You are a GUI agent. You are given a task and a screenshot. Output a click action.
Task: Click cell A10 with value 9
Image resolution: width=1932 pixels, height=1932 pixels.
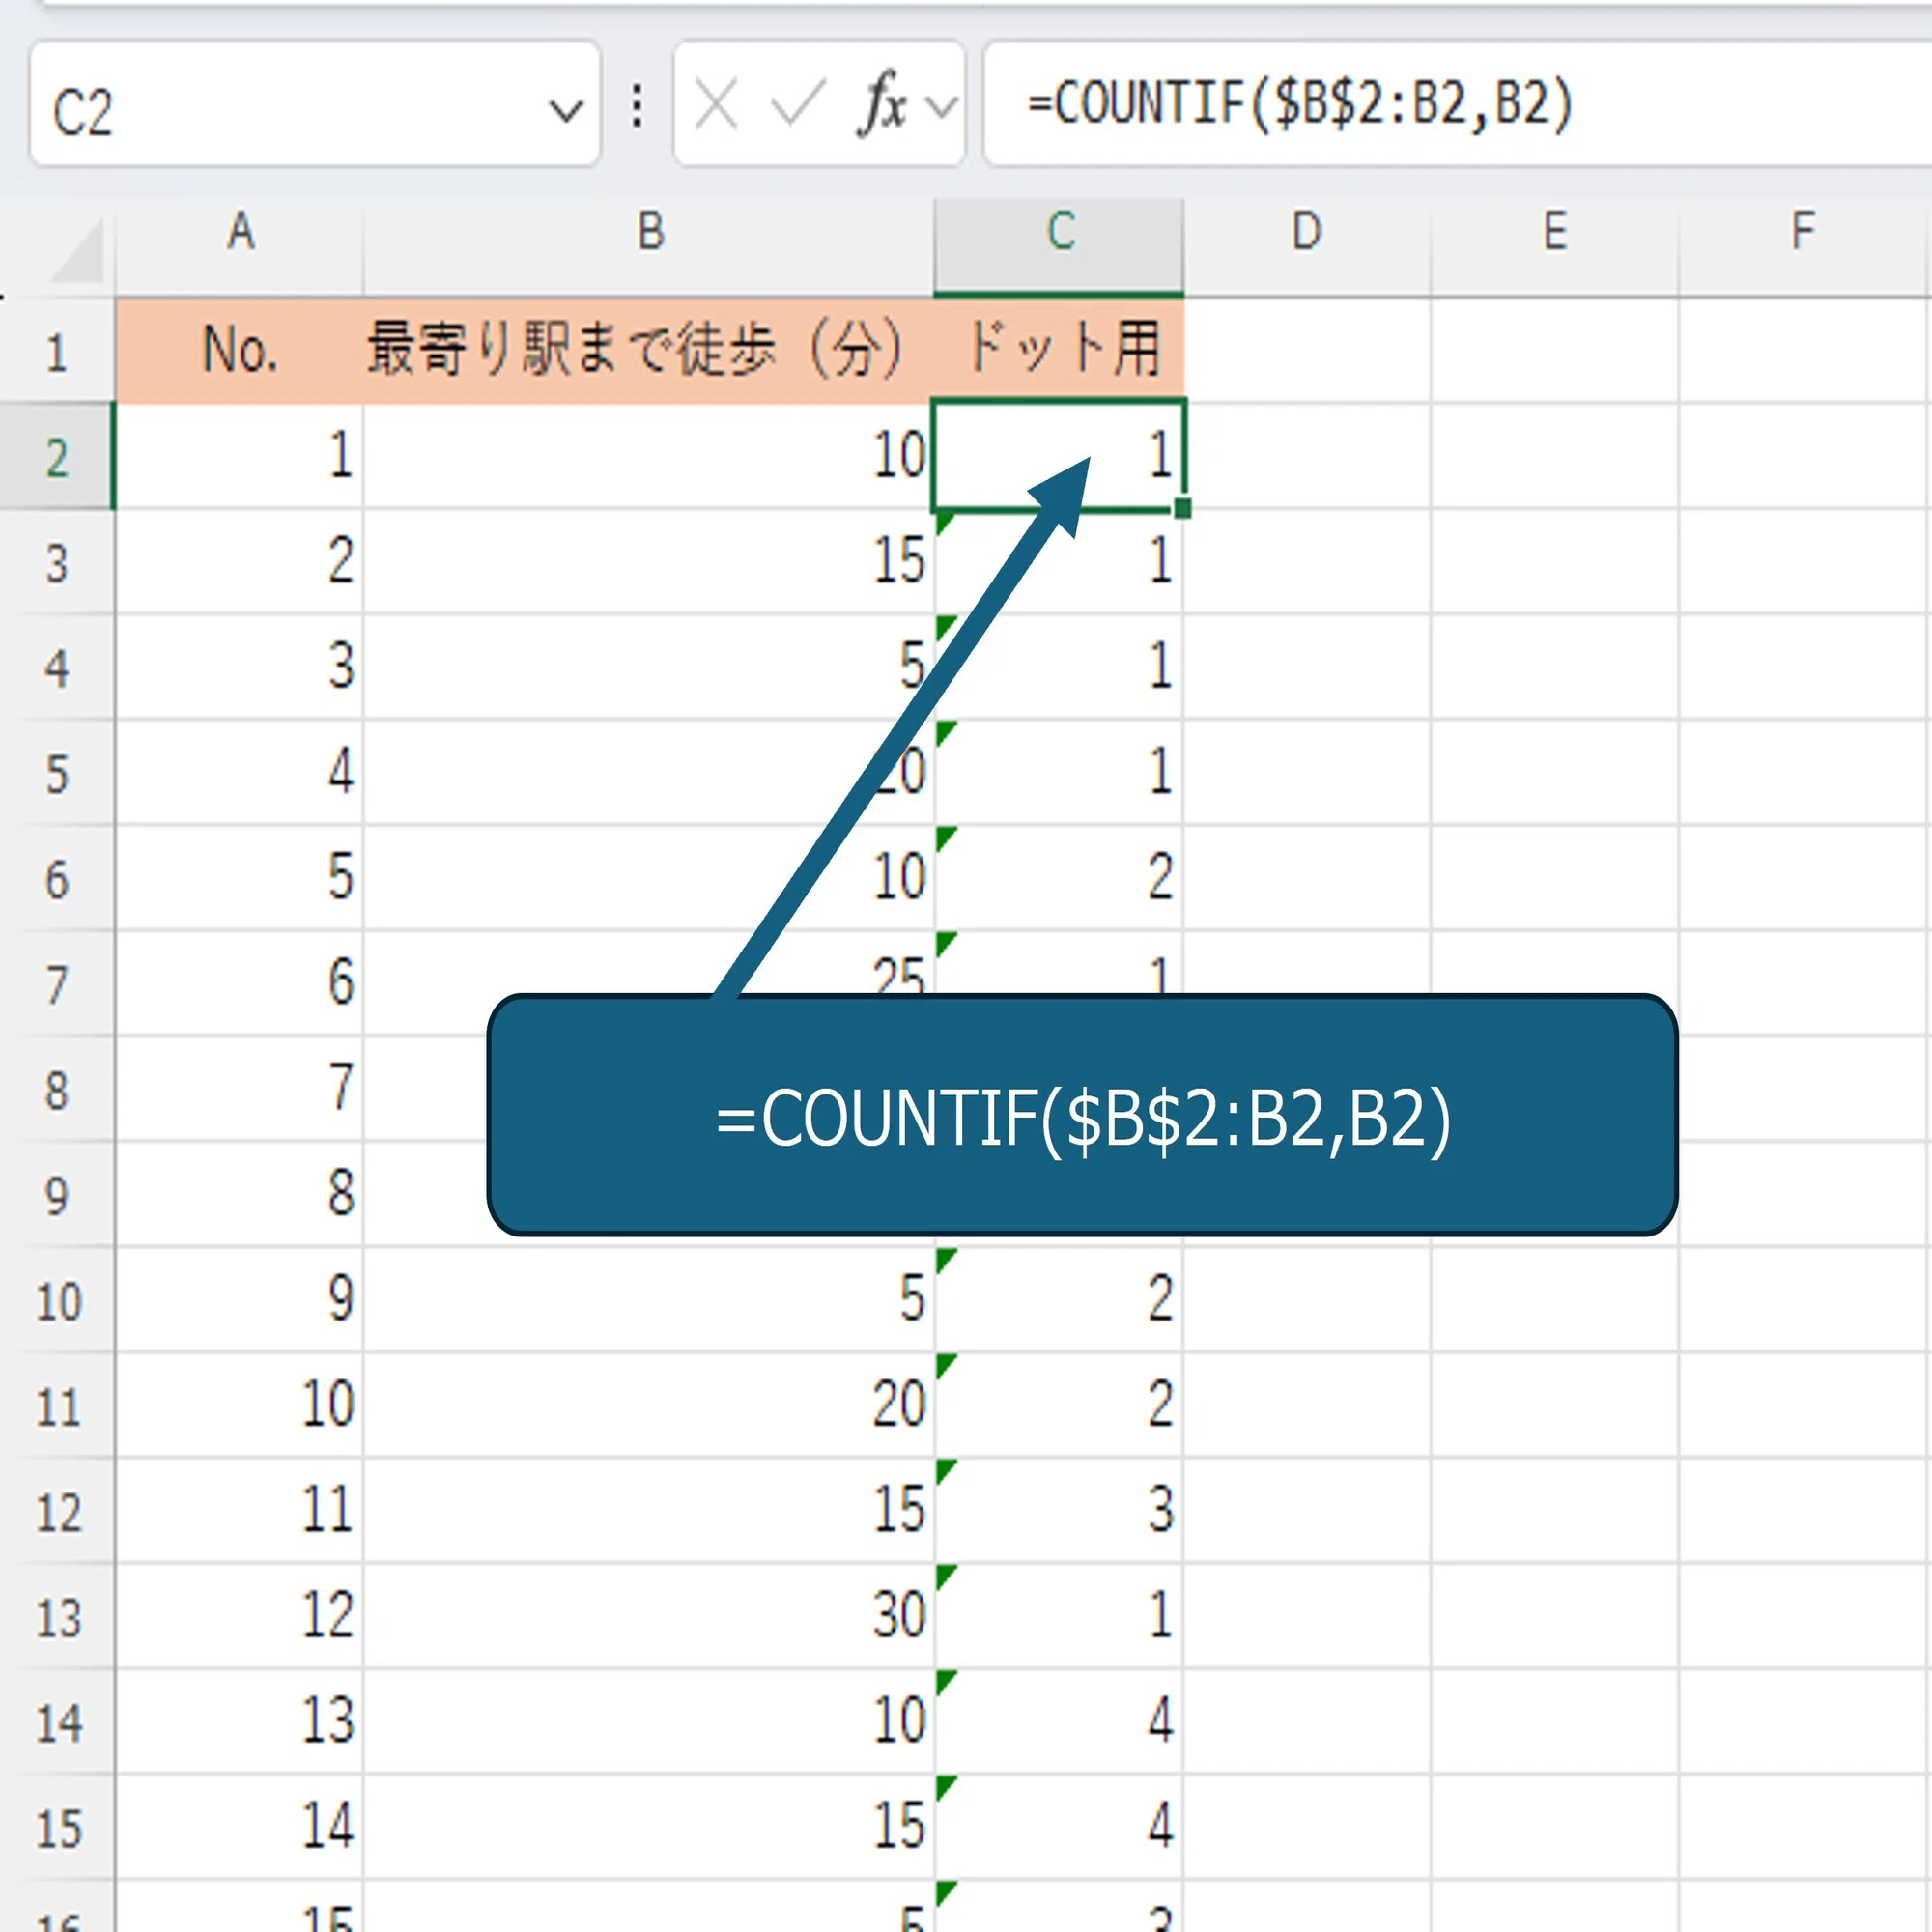(240, 1300)
